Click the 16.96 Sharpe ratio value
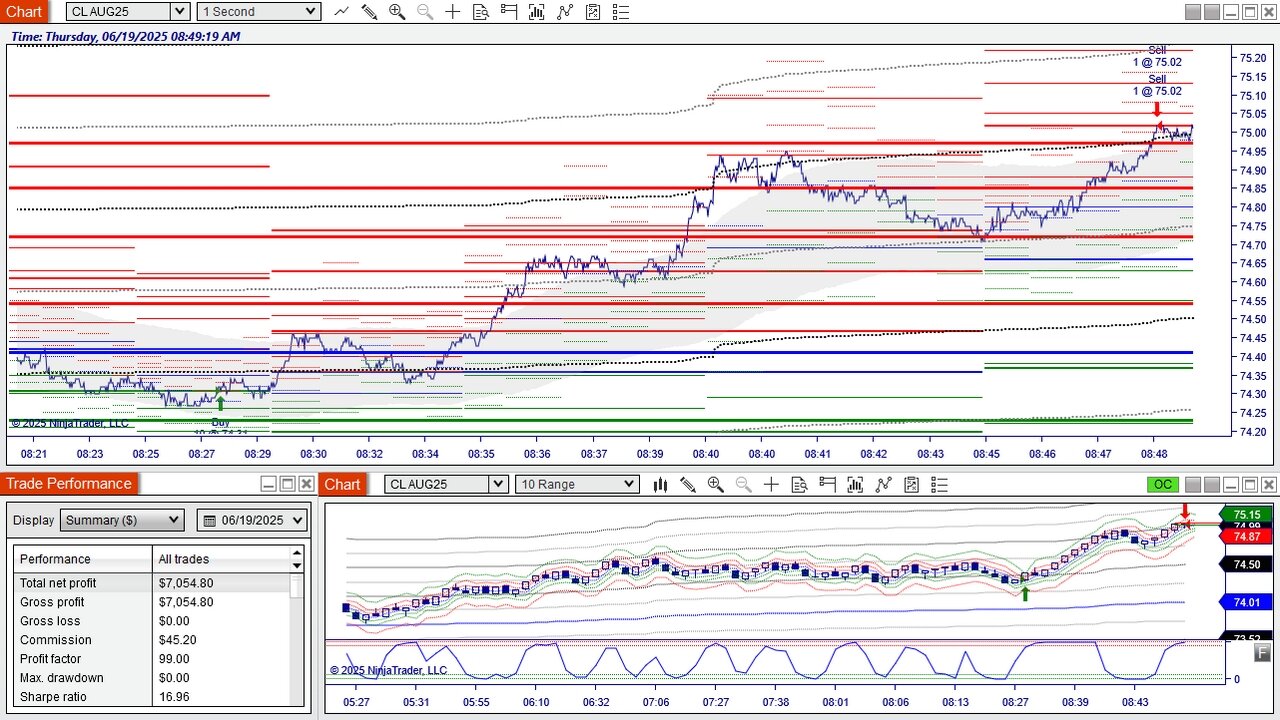1280x720 pixels. 174,697
